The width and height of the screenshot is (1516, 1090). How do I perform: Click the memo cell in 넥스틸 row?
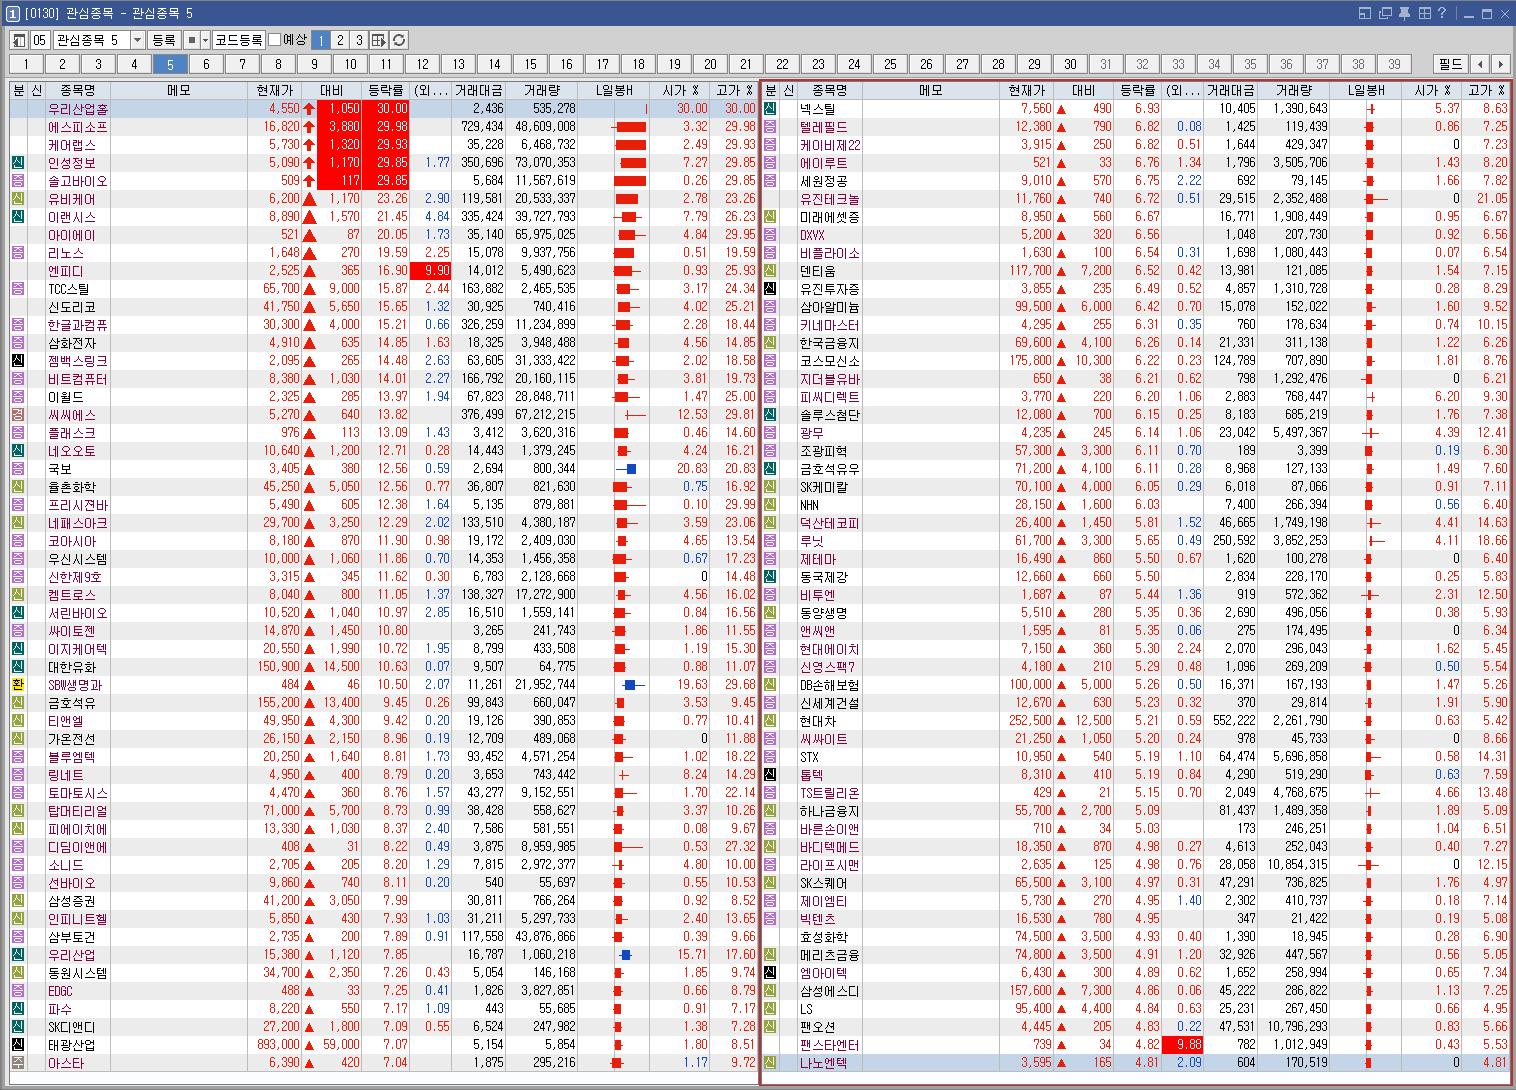click(x=930, y=109)
